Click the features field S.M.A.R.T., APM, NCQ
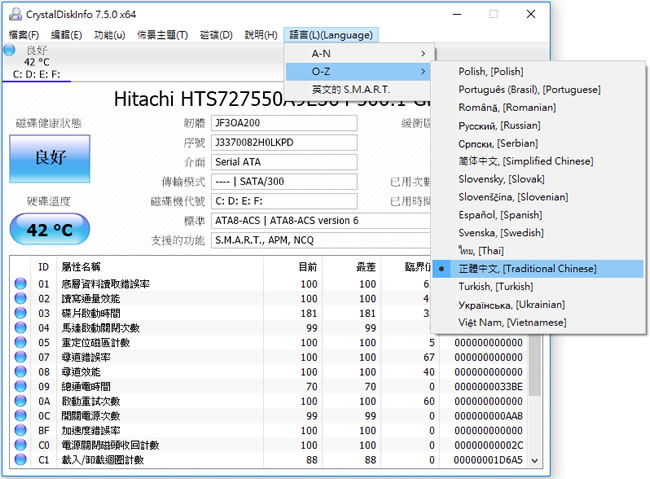The width and height of the screenshot is (650, 479). [321, 240]
